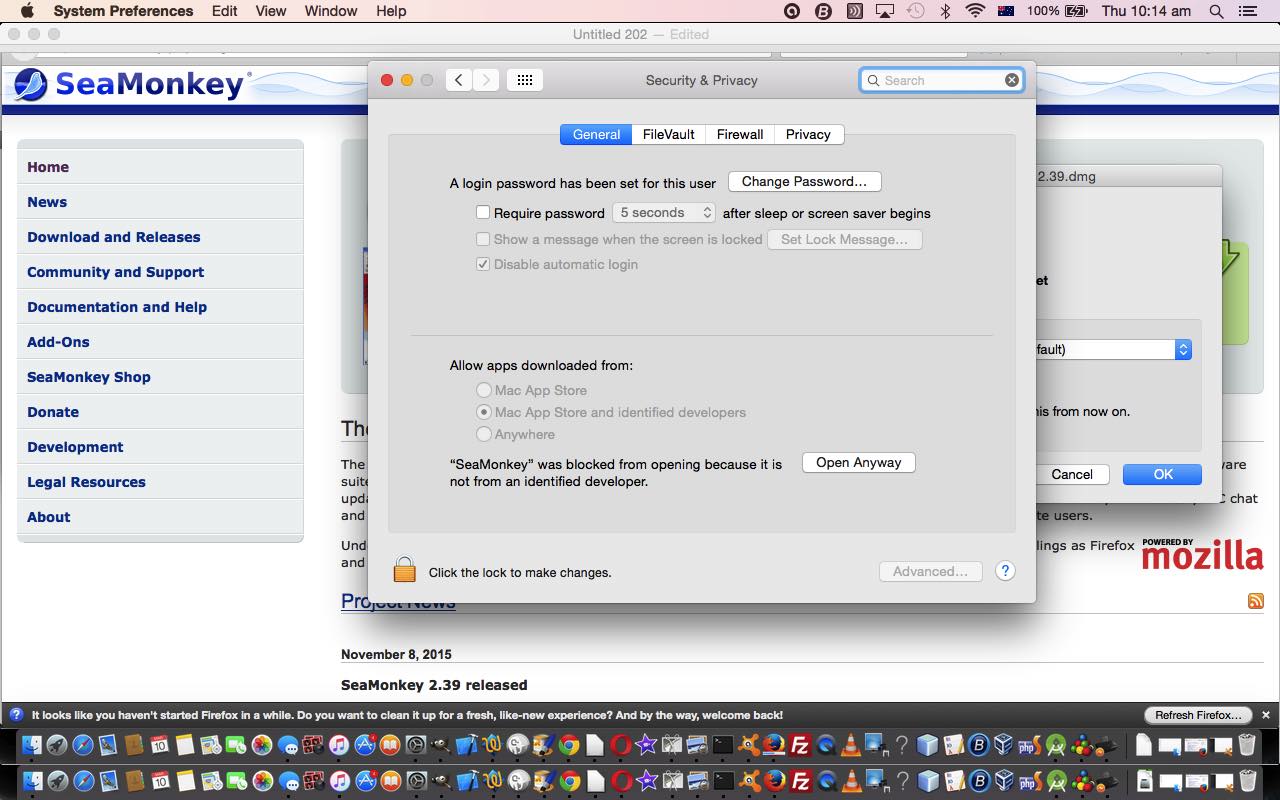This screenshot has width=1280, height=800.
Task: Switch to the Privacy tab
Action: tap(808, 134)
